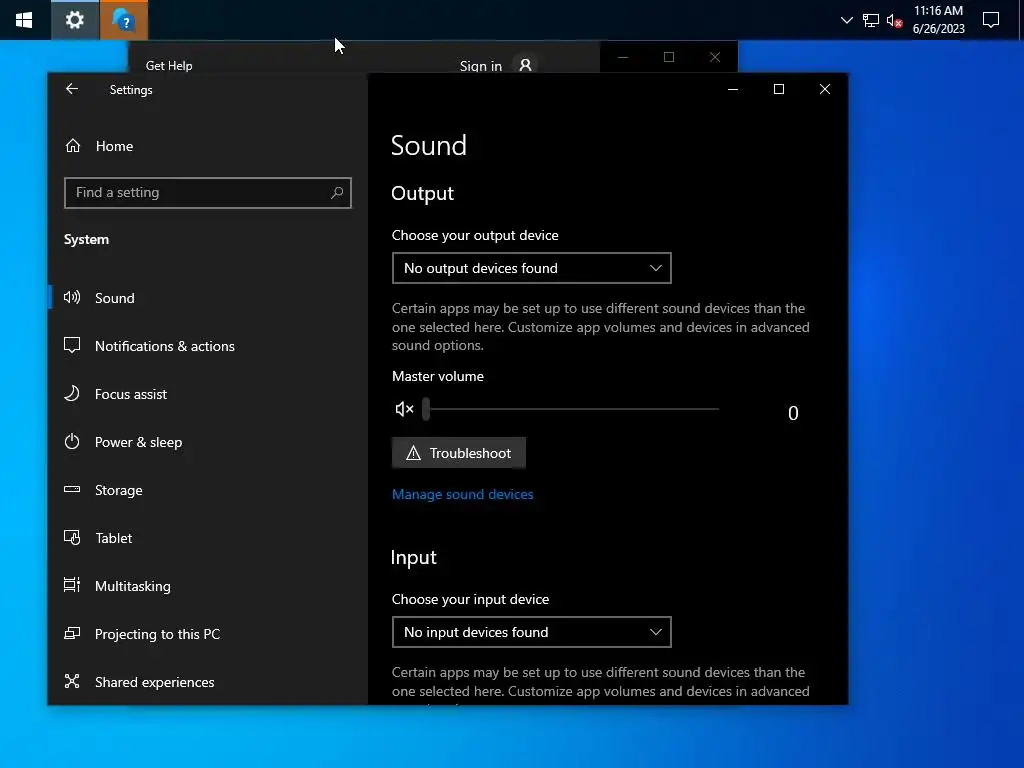Open the clock showing 11:16 AM
This screenshot has width=1024, height=768.
click(x=938, y=20)
